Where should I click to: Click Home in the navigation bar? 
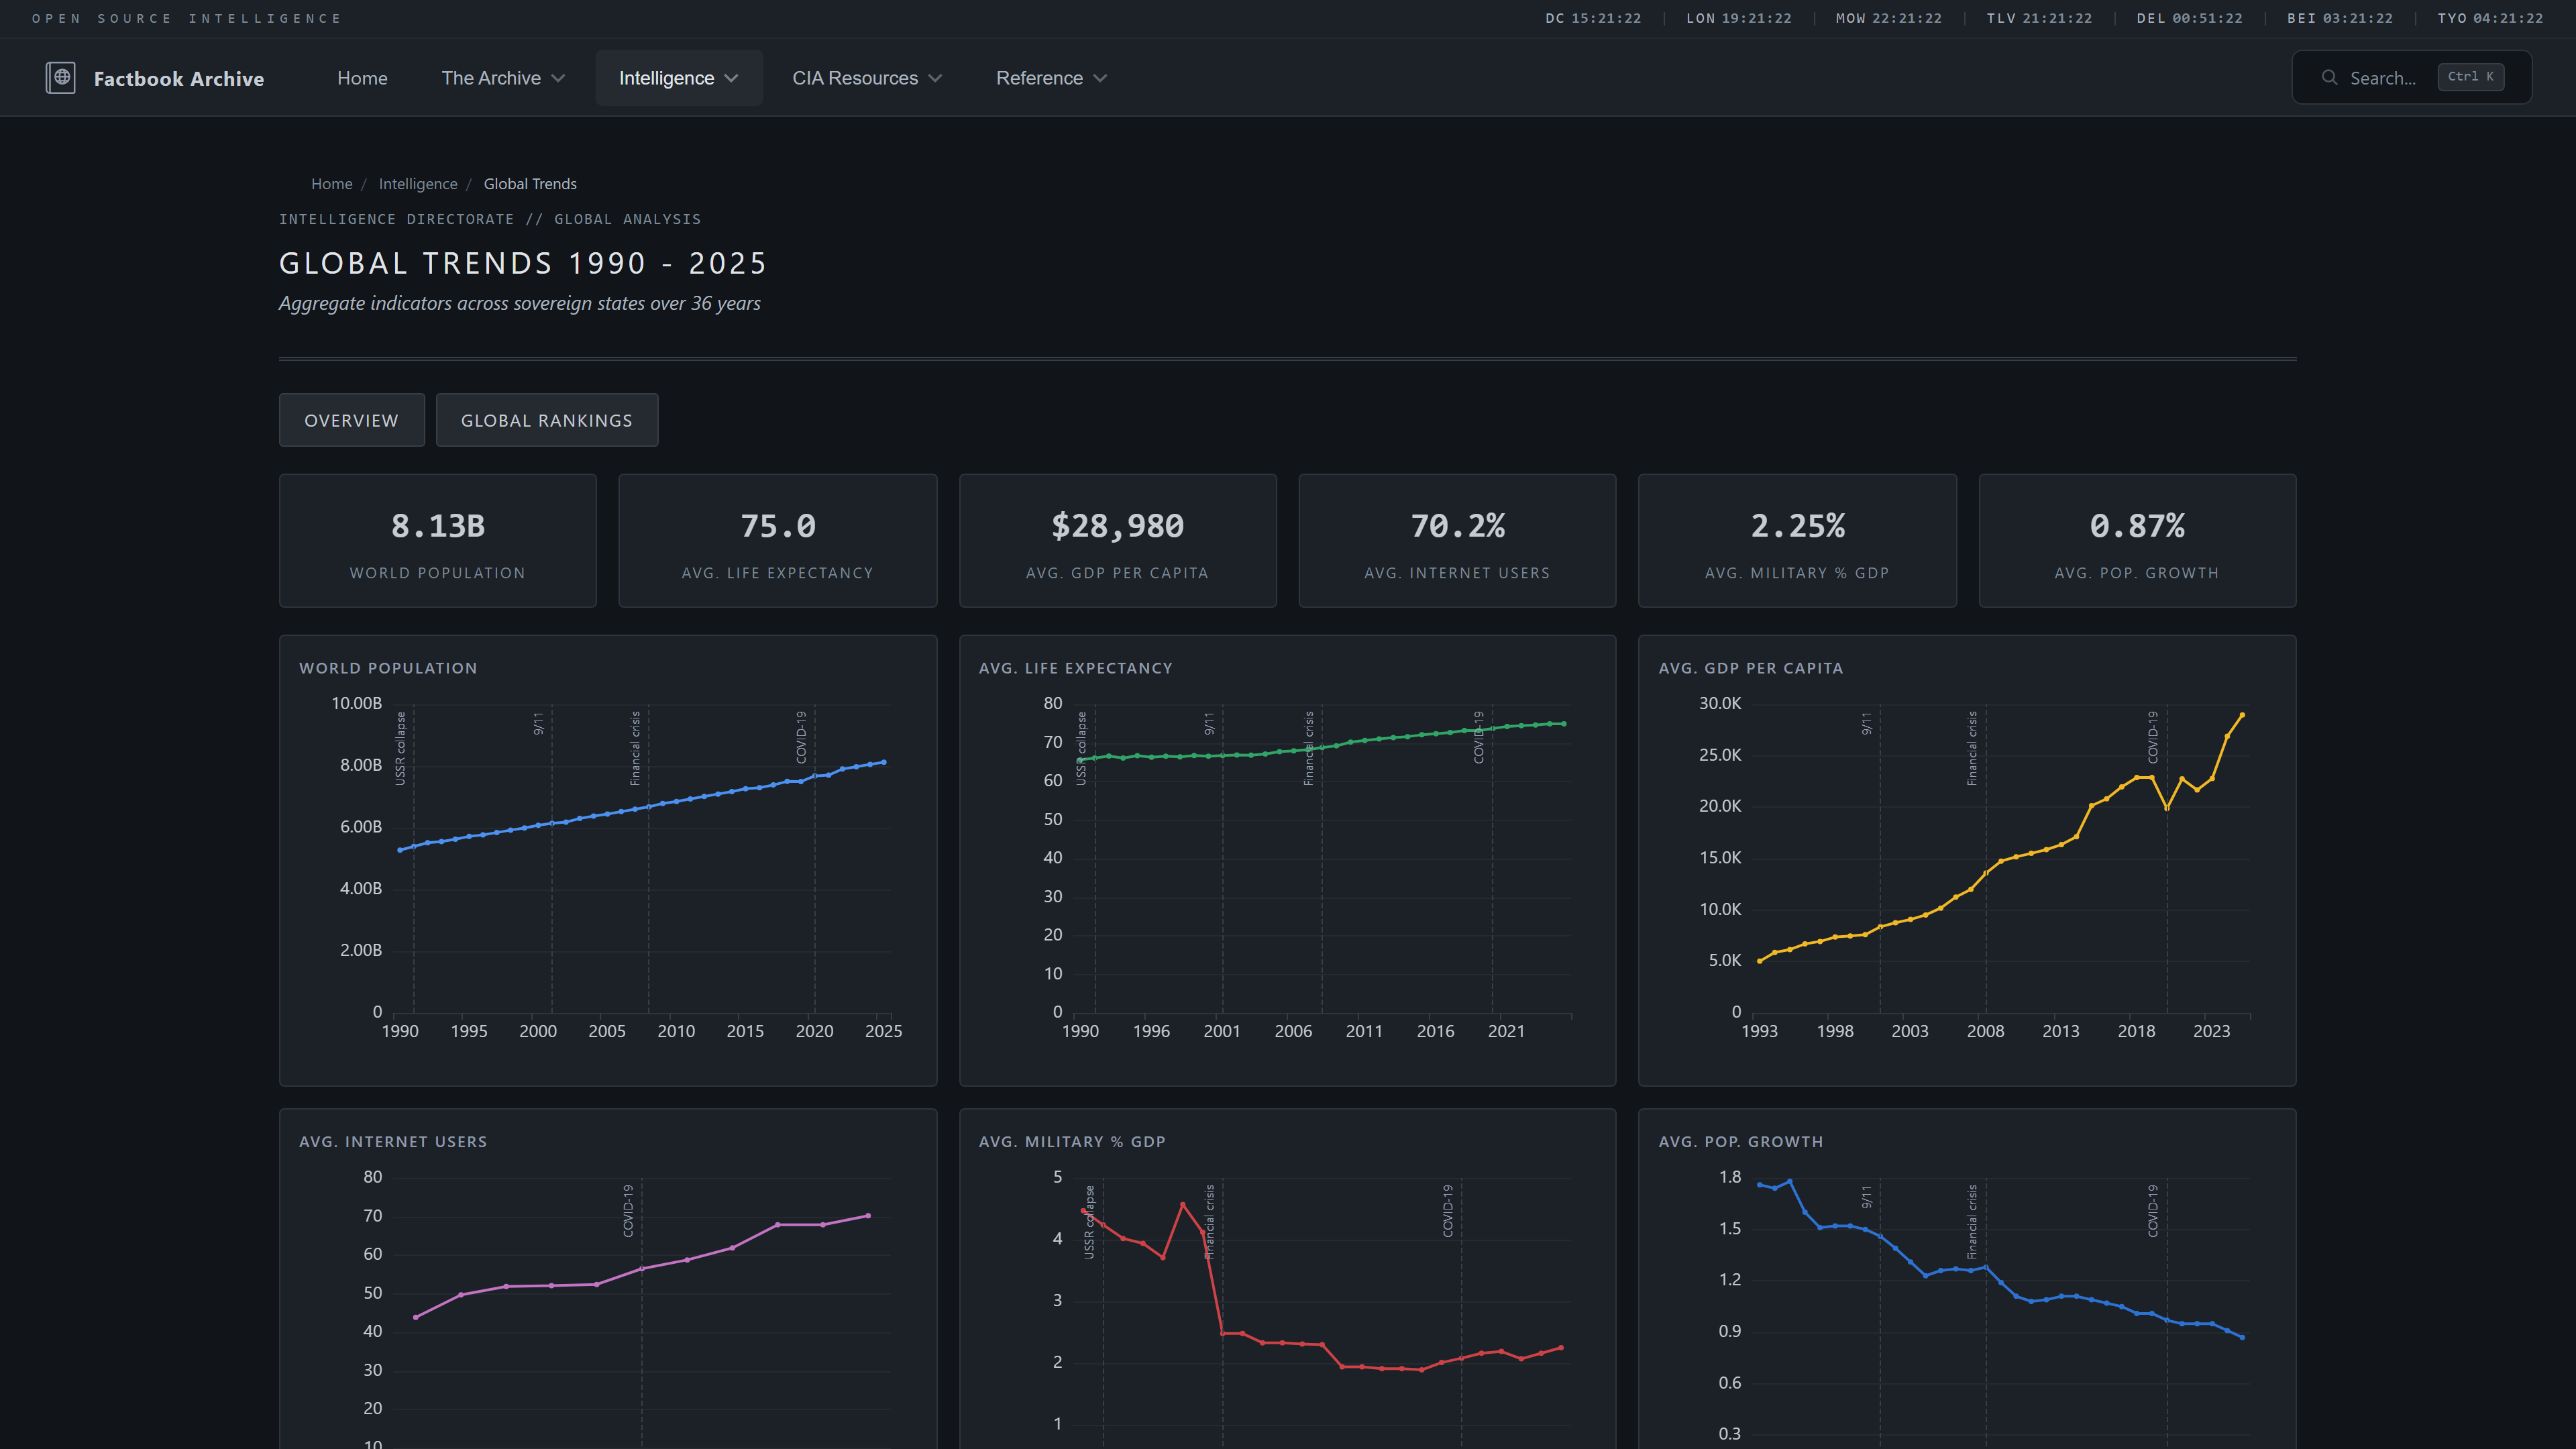[x=362, y=77]
